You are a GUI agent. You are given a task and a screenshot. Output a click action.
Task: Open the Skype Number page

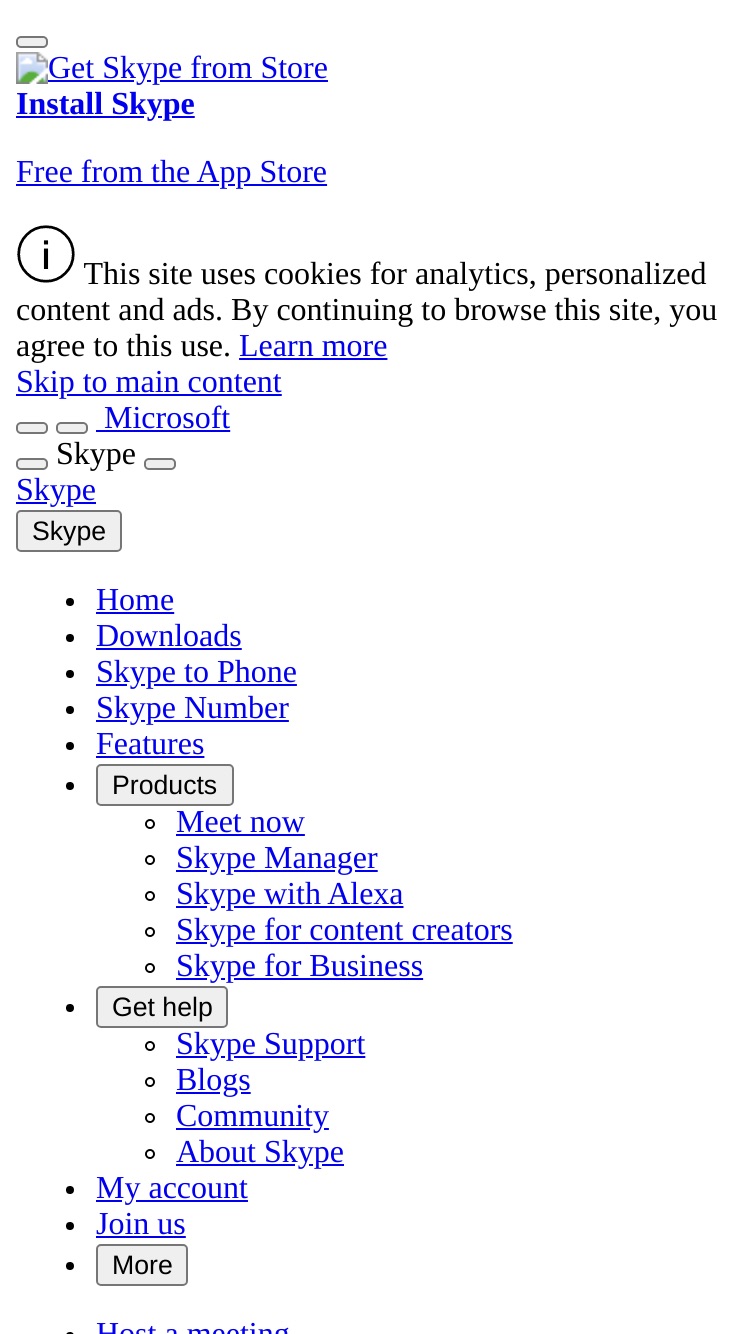192,708
